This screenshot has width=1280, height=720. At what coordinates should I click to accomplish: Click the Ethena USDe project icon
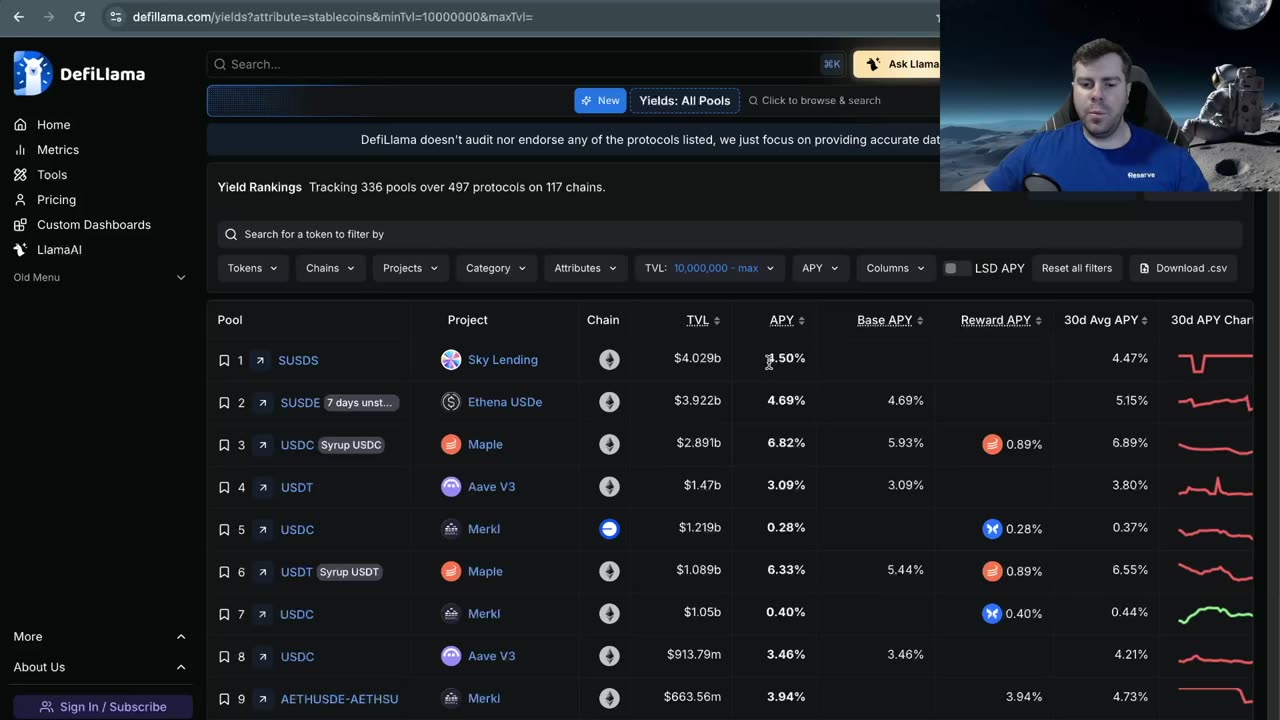[451, 402]
